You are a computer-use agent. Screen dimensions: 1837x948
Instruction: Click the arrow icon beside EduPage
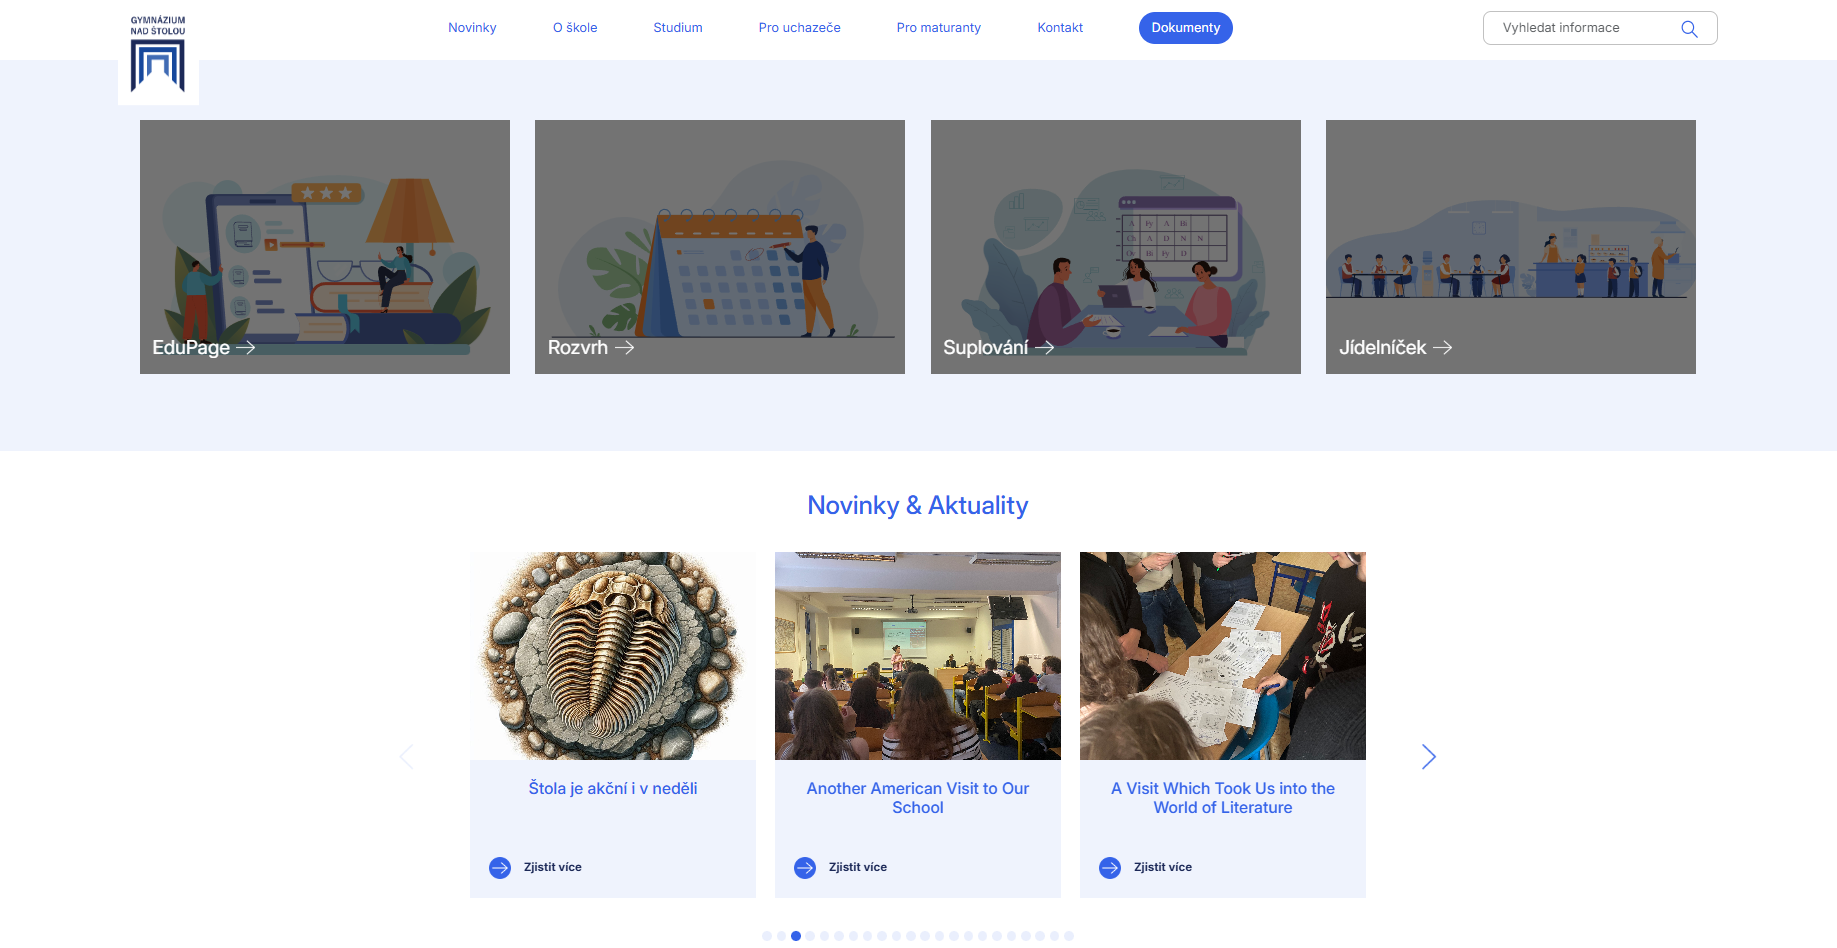point(246,347)
